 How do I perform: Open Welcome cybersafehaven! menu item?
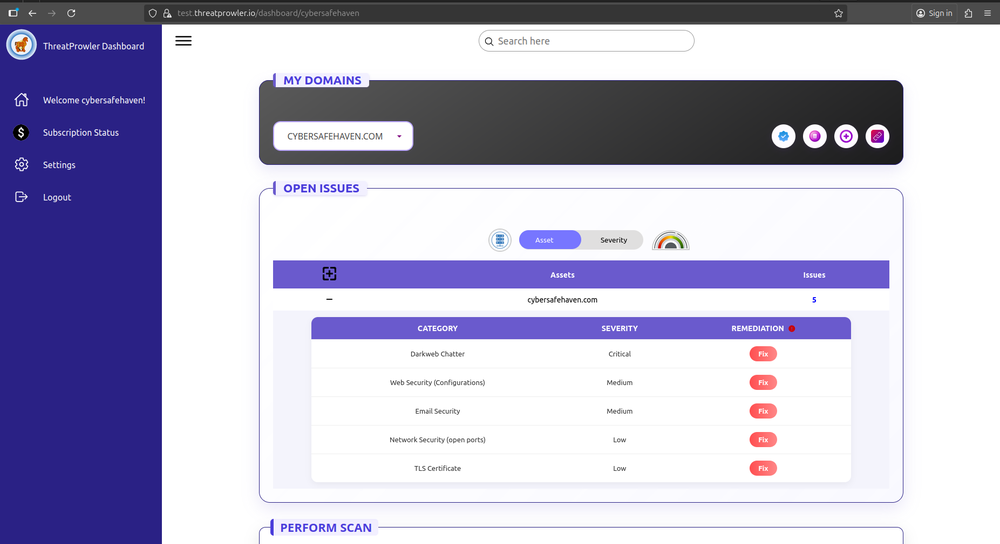point(94,100)
